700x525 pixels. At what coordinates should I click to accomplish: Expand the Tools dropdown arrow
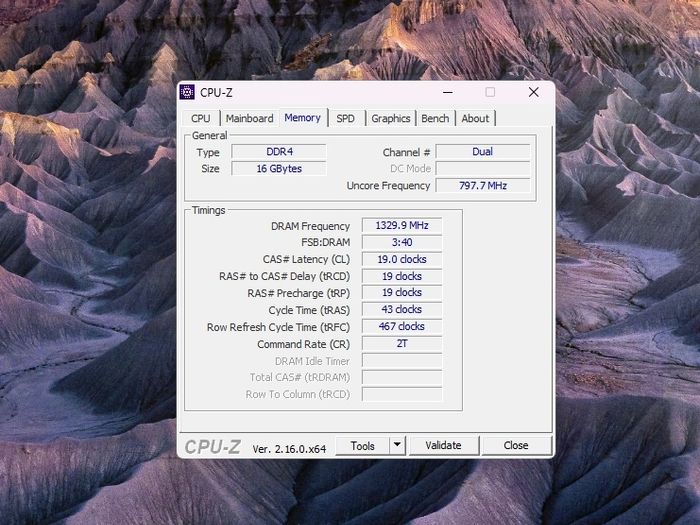[397, 446]
